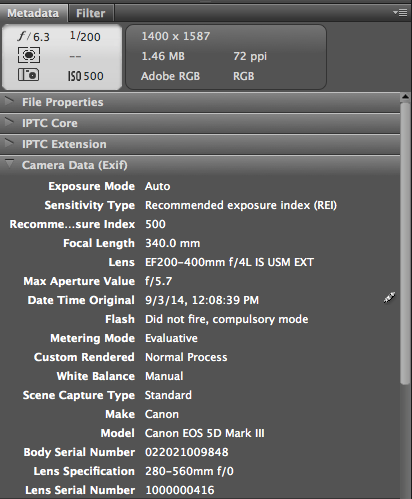Click the Model value Canon EOS 5D Mark III
The image size is (412, 499).
click(x=205, y=433)
